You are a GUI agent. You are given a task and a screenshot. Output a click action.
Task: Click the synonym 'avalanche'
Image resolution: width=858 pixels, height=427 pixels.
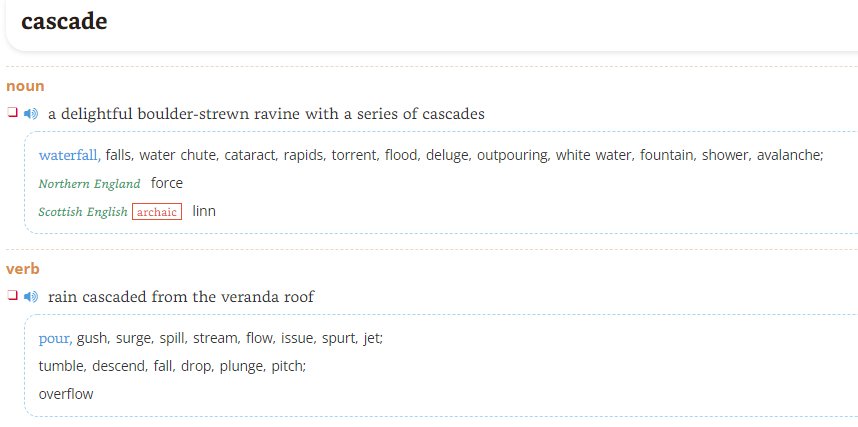pos(790,155)
